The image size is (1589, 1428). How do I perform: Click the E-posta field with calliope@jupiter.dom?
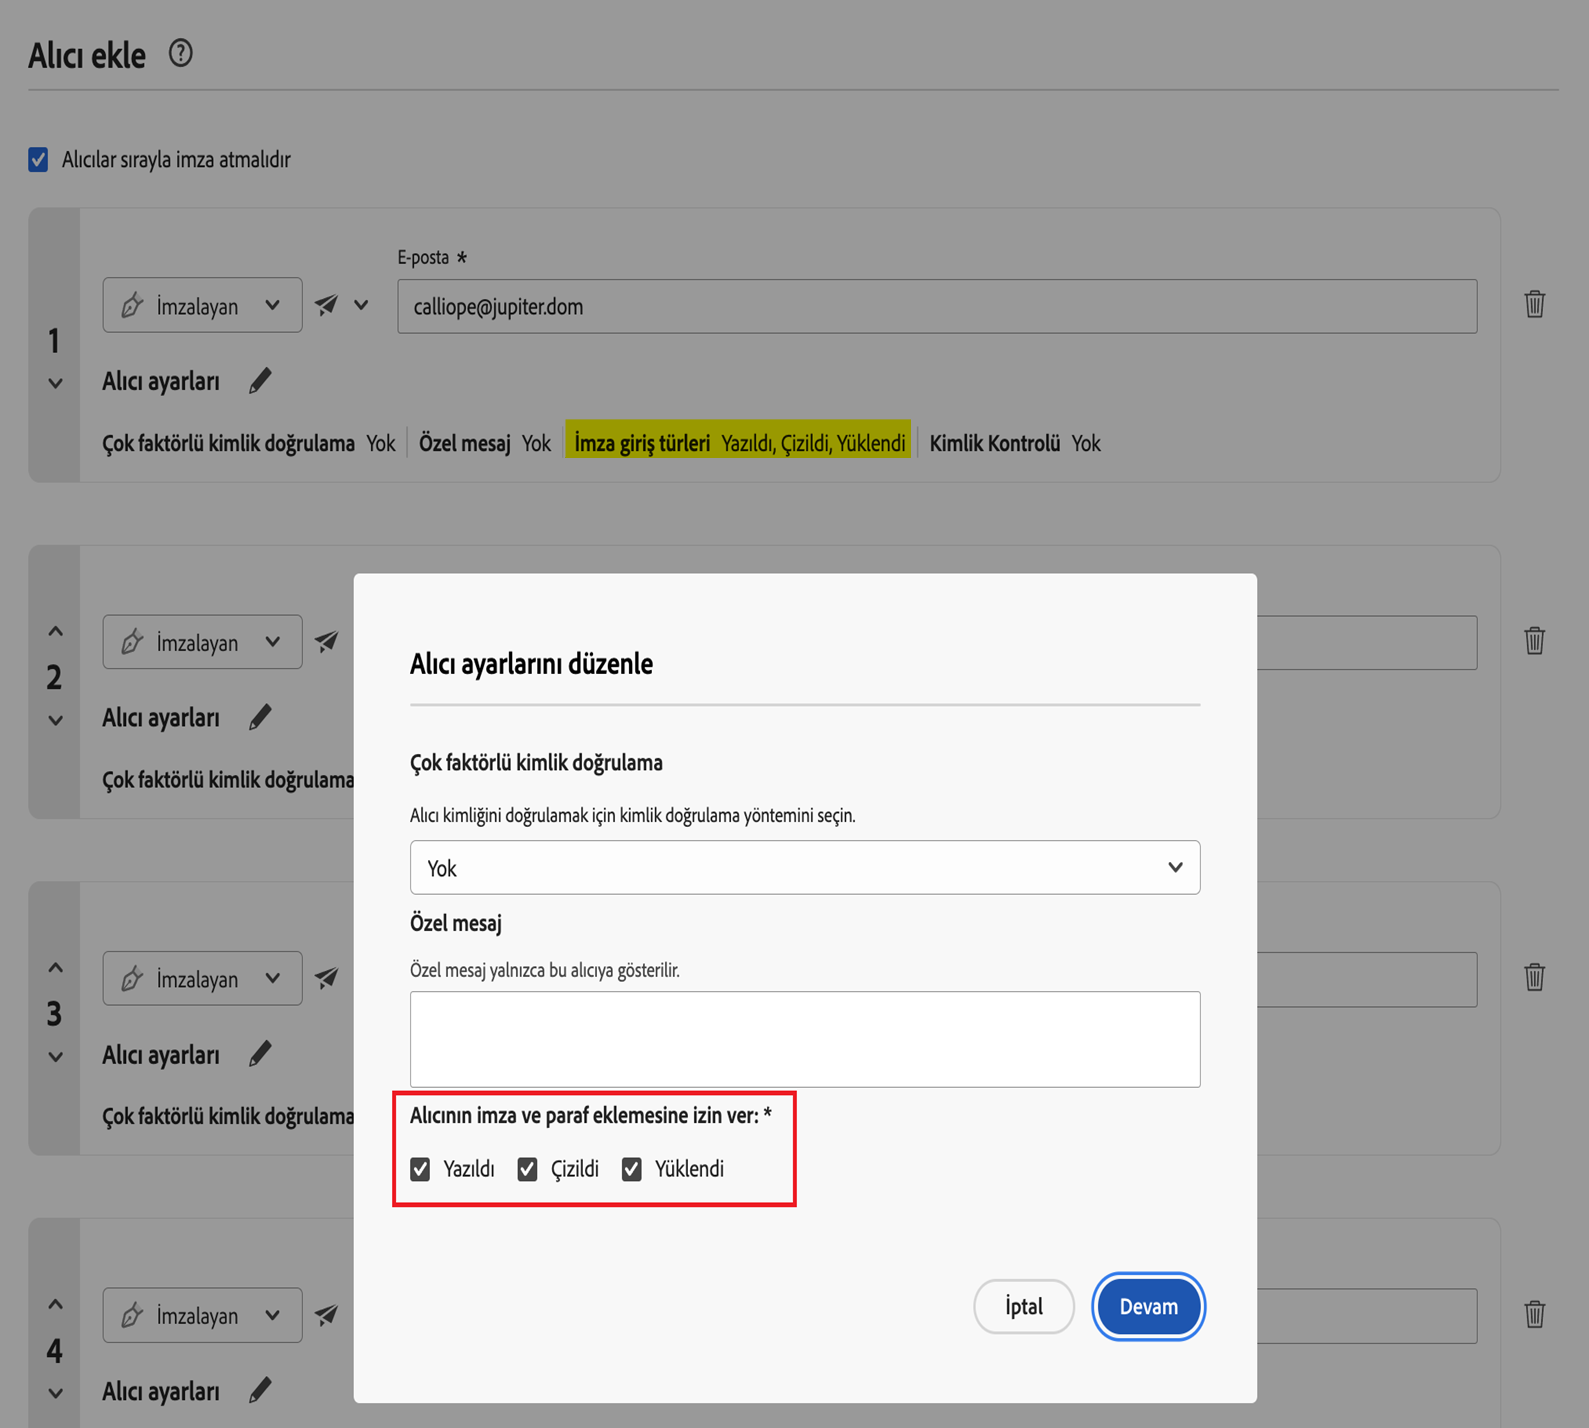(936, 307)
